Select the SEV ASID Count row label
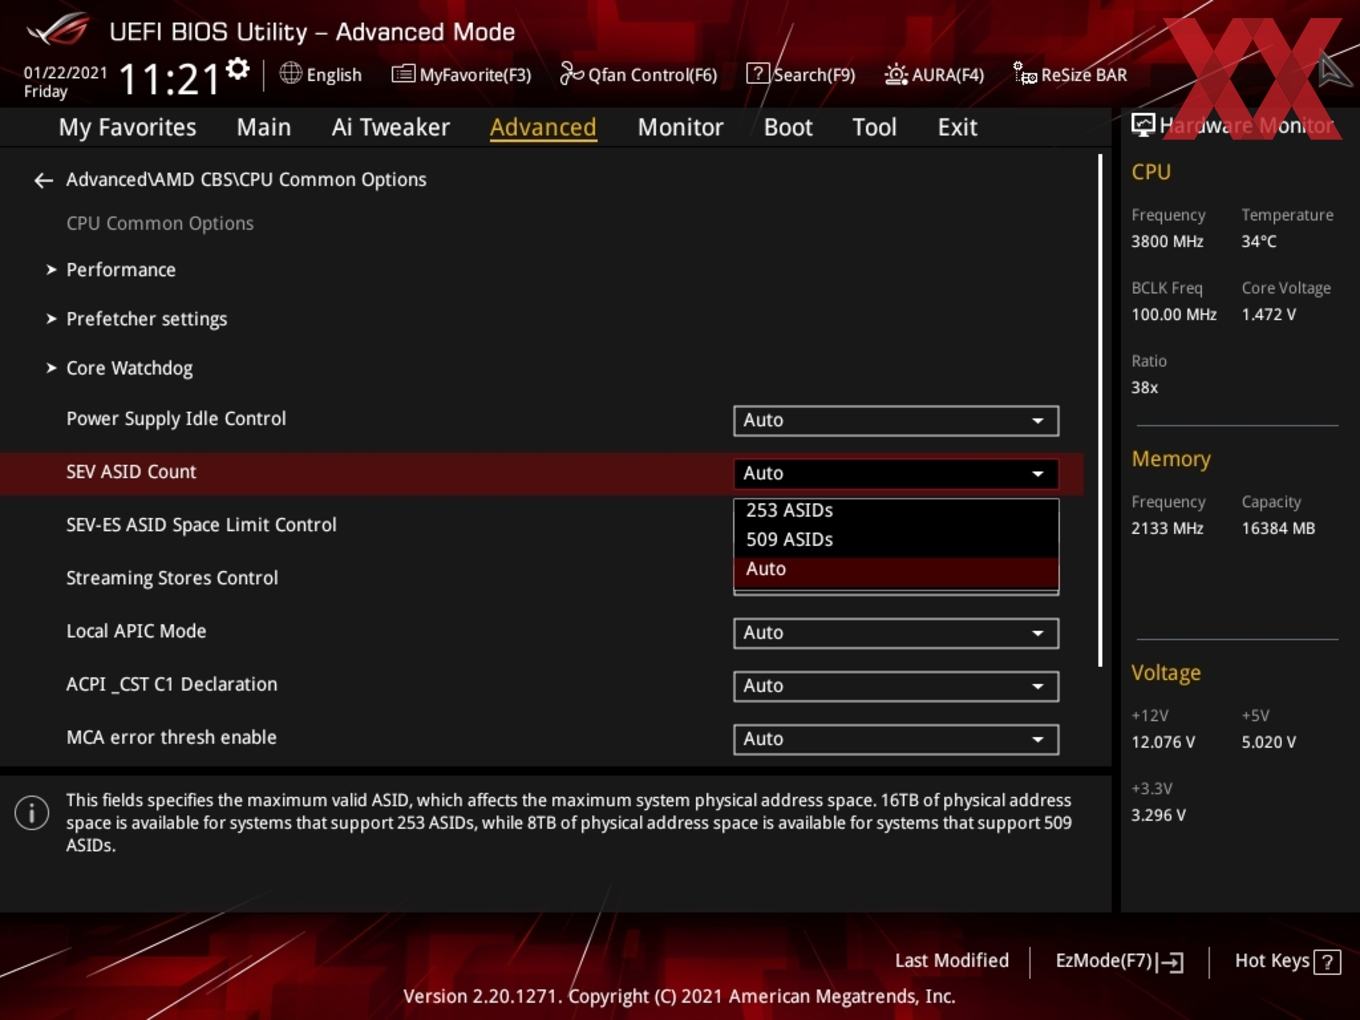Image resolution: width=1360 pixels, height=1020 pixels. [131, 472]
